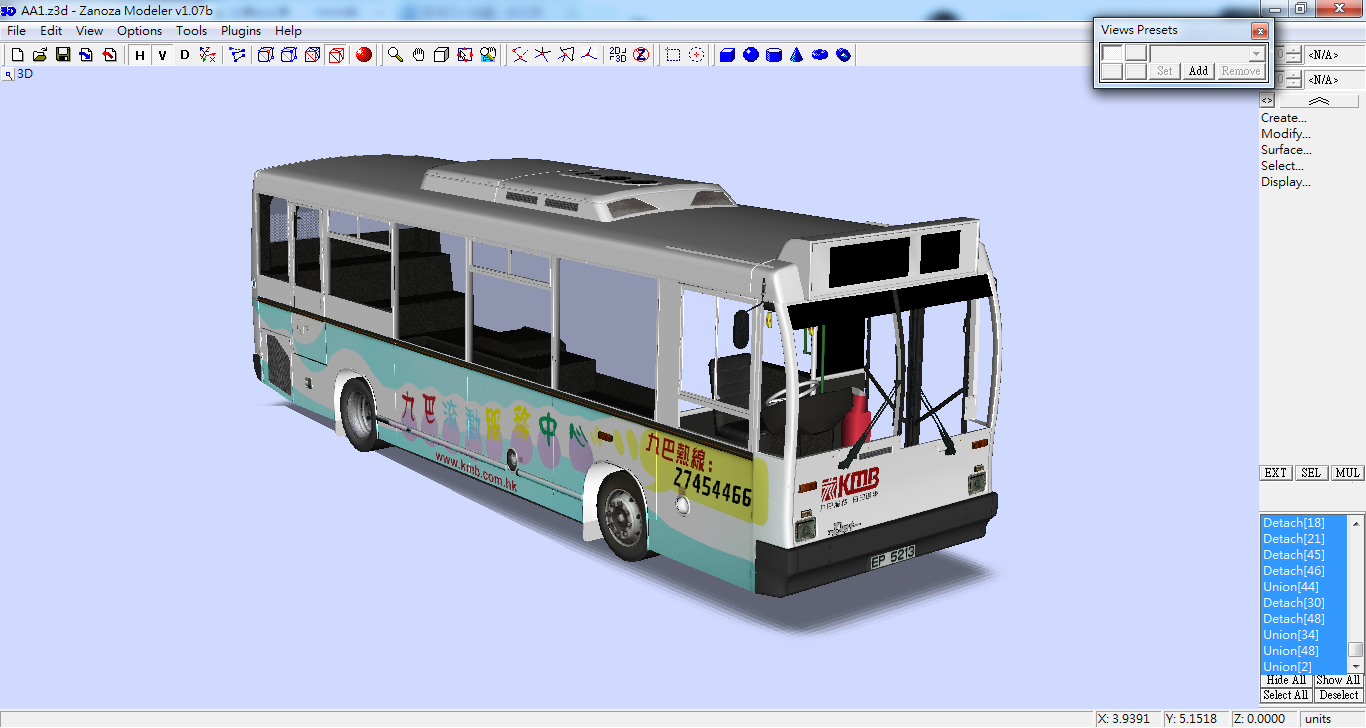Click the red sphere material icon
Screen dimensions: 1366x728
[364, 55]
